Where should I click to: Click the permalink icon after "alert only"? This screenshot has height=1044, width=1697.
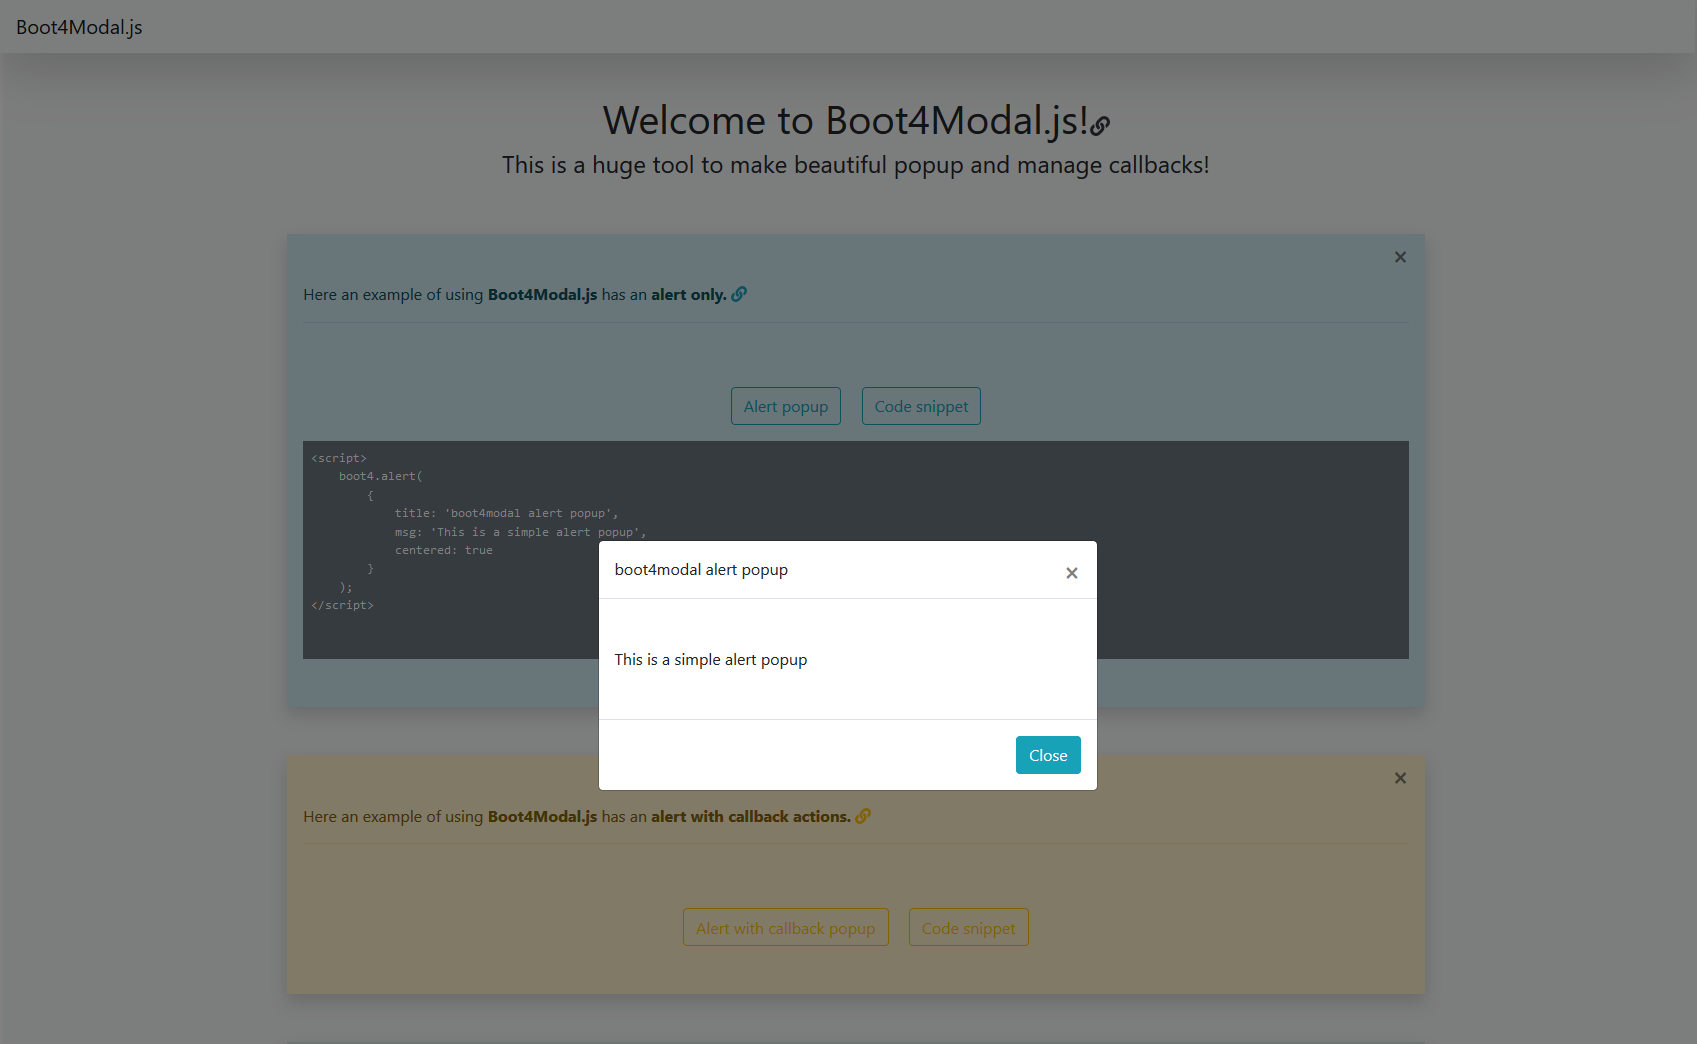(x=739, y=293)
